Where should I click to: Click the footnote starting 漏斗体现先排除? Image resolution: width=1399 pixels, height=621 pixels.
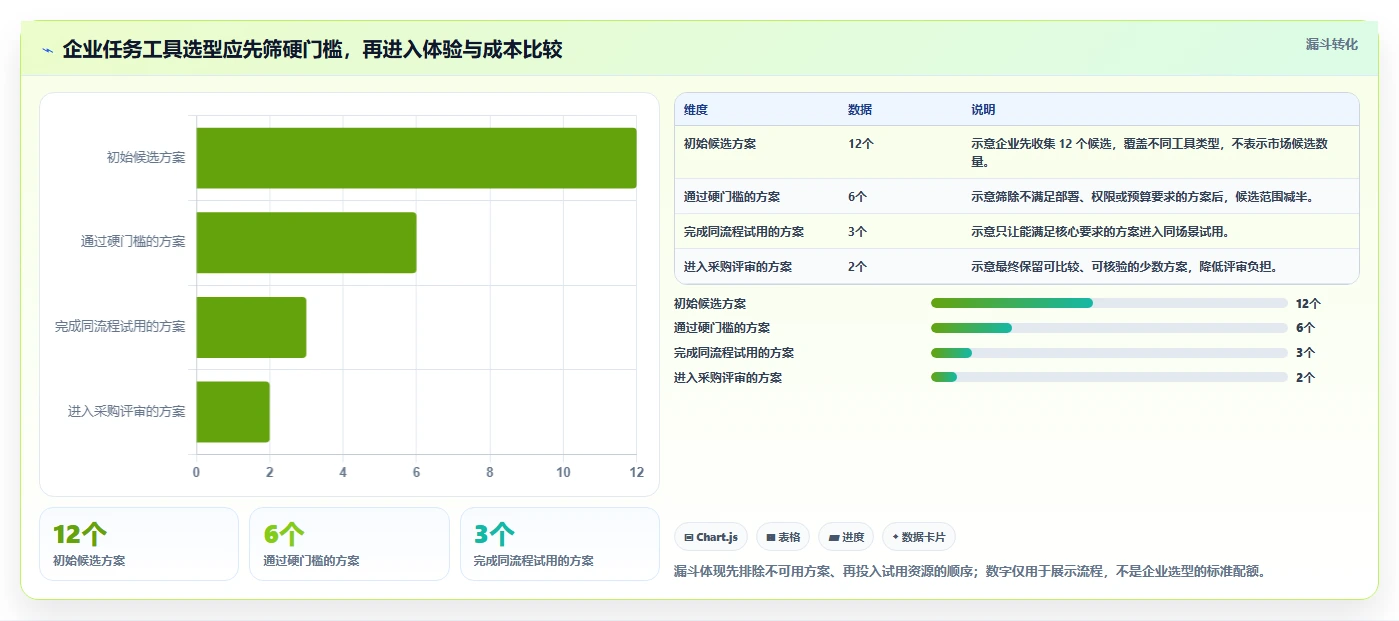click(x=971, y=572)
